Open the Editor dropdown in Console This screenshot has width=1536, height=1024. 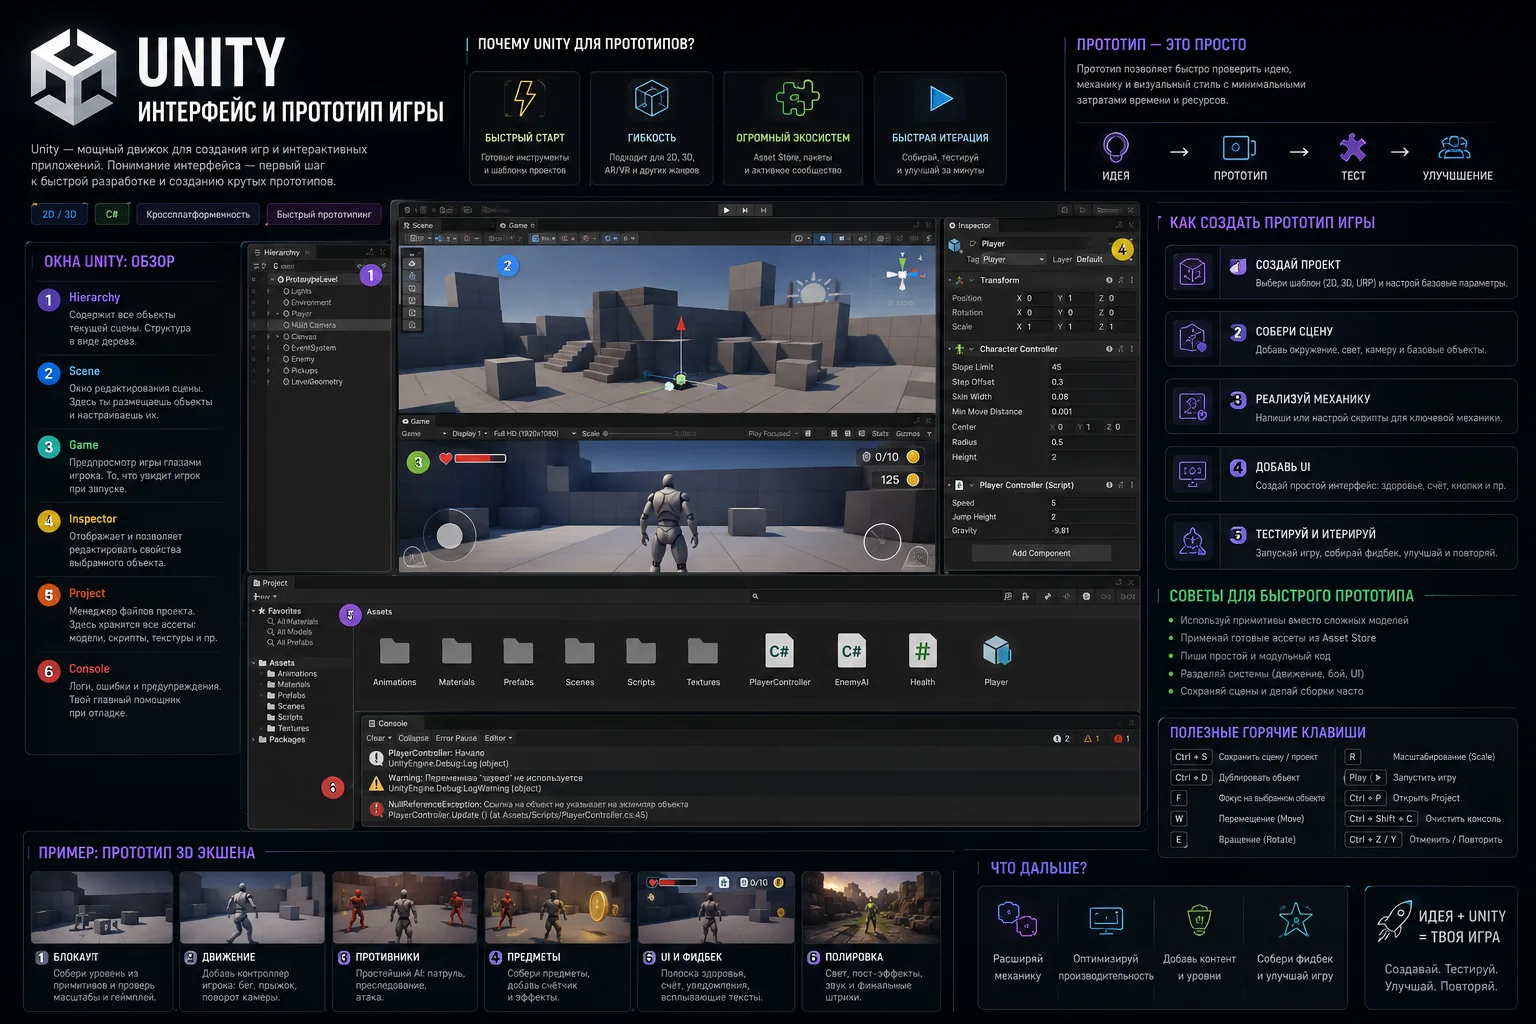[498, 738]
